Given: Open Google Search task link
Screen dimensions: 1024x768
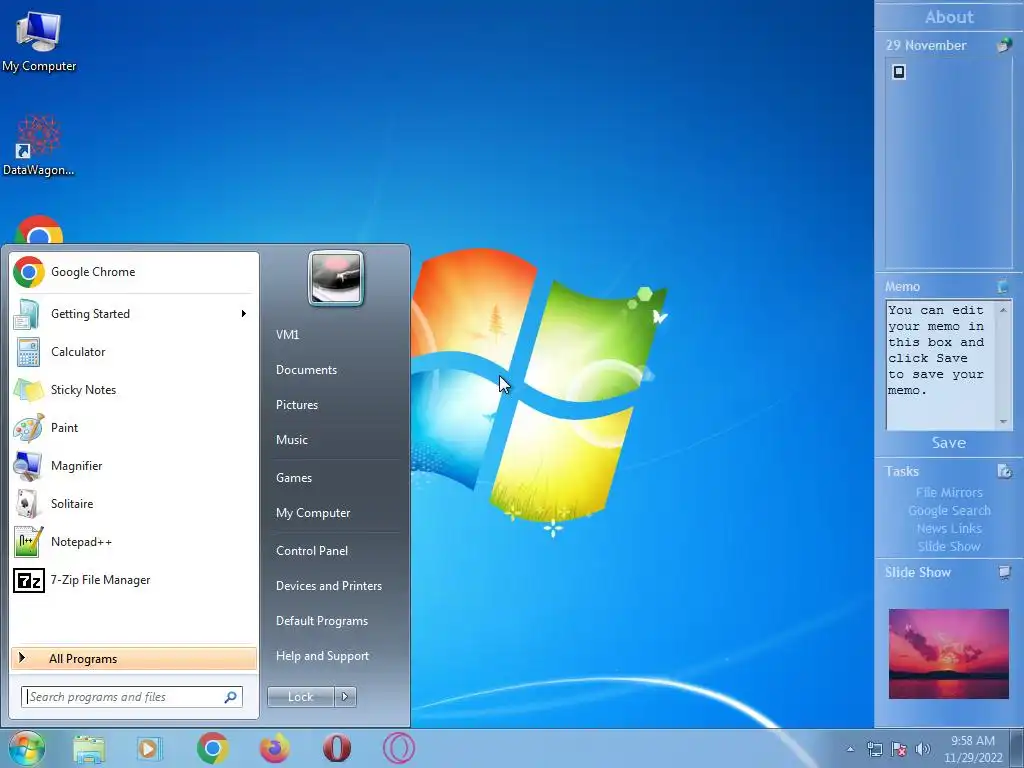Looking at the screenshot, I should pos(949,510).
